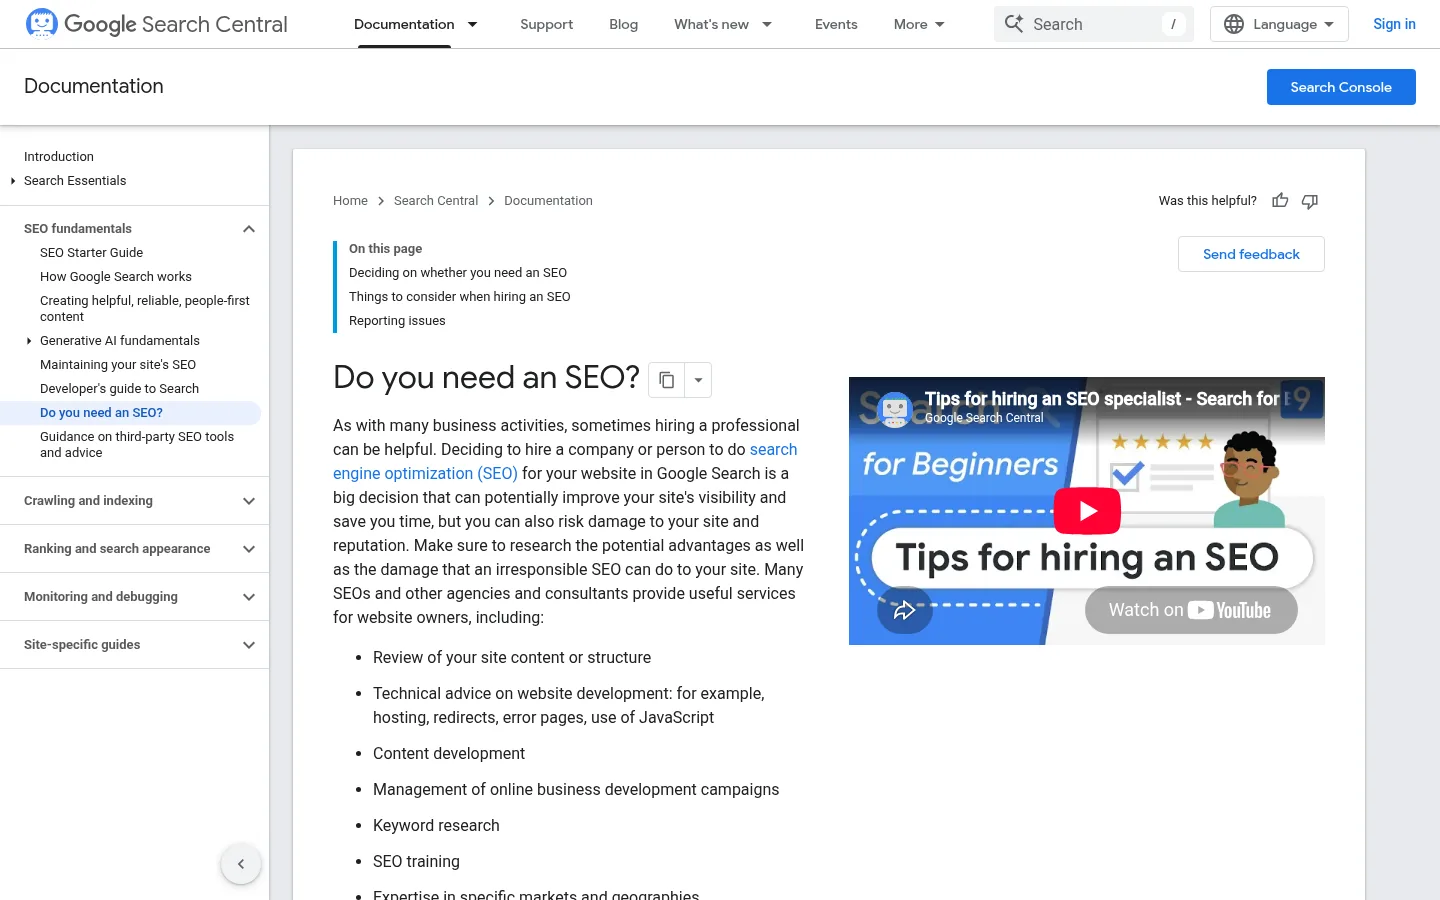The height and width of the screenshot is (900, 1440).
Task: Click the globe Language icon
Action: 1234,24
